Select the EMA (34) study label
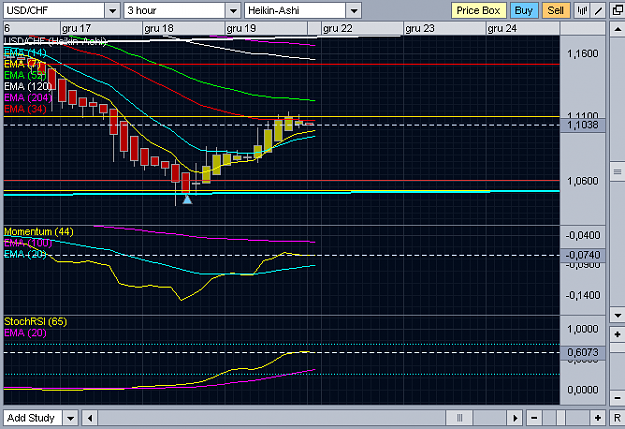The height and width of the screenshot is (429, 625). pos(25,108)
